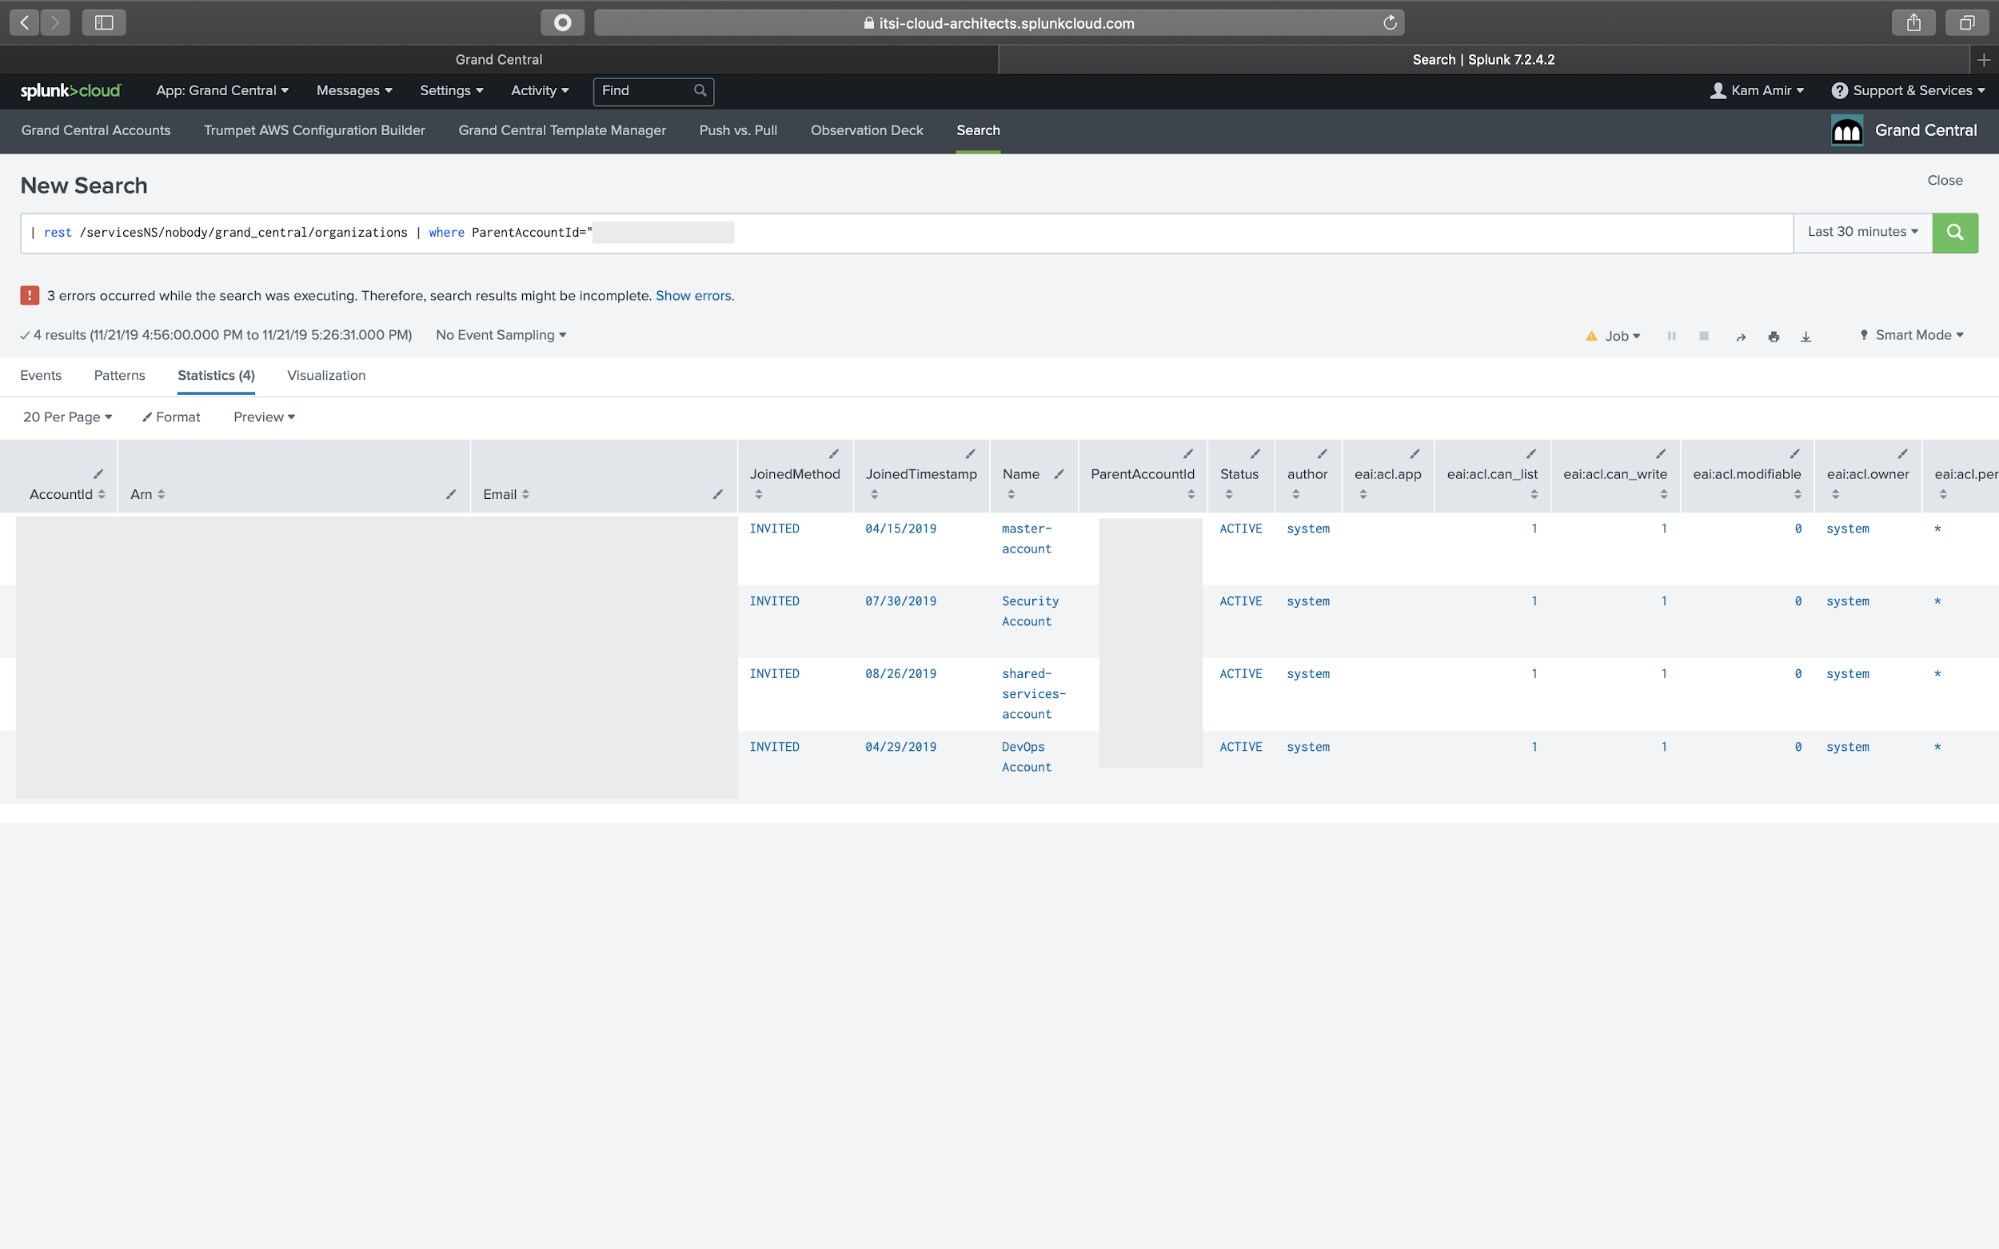Image resolution: width=1999 pixels, height=1249 pixels.
Task: Open Grand Central Accounts nav item
Action: (96, 130)
